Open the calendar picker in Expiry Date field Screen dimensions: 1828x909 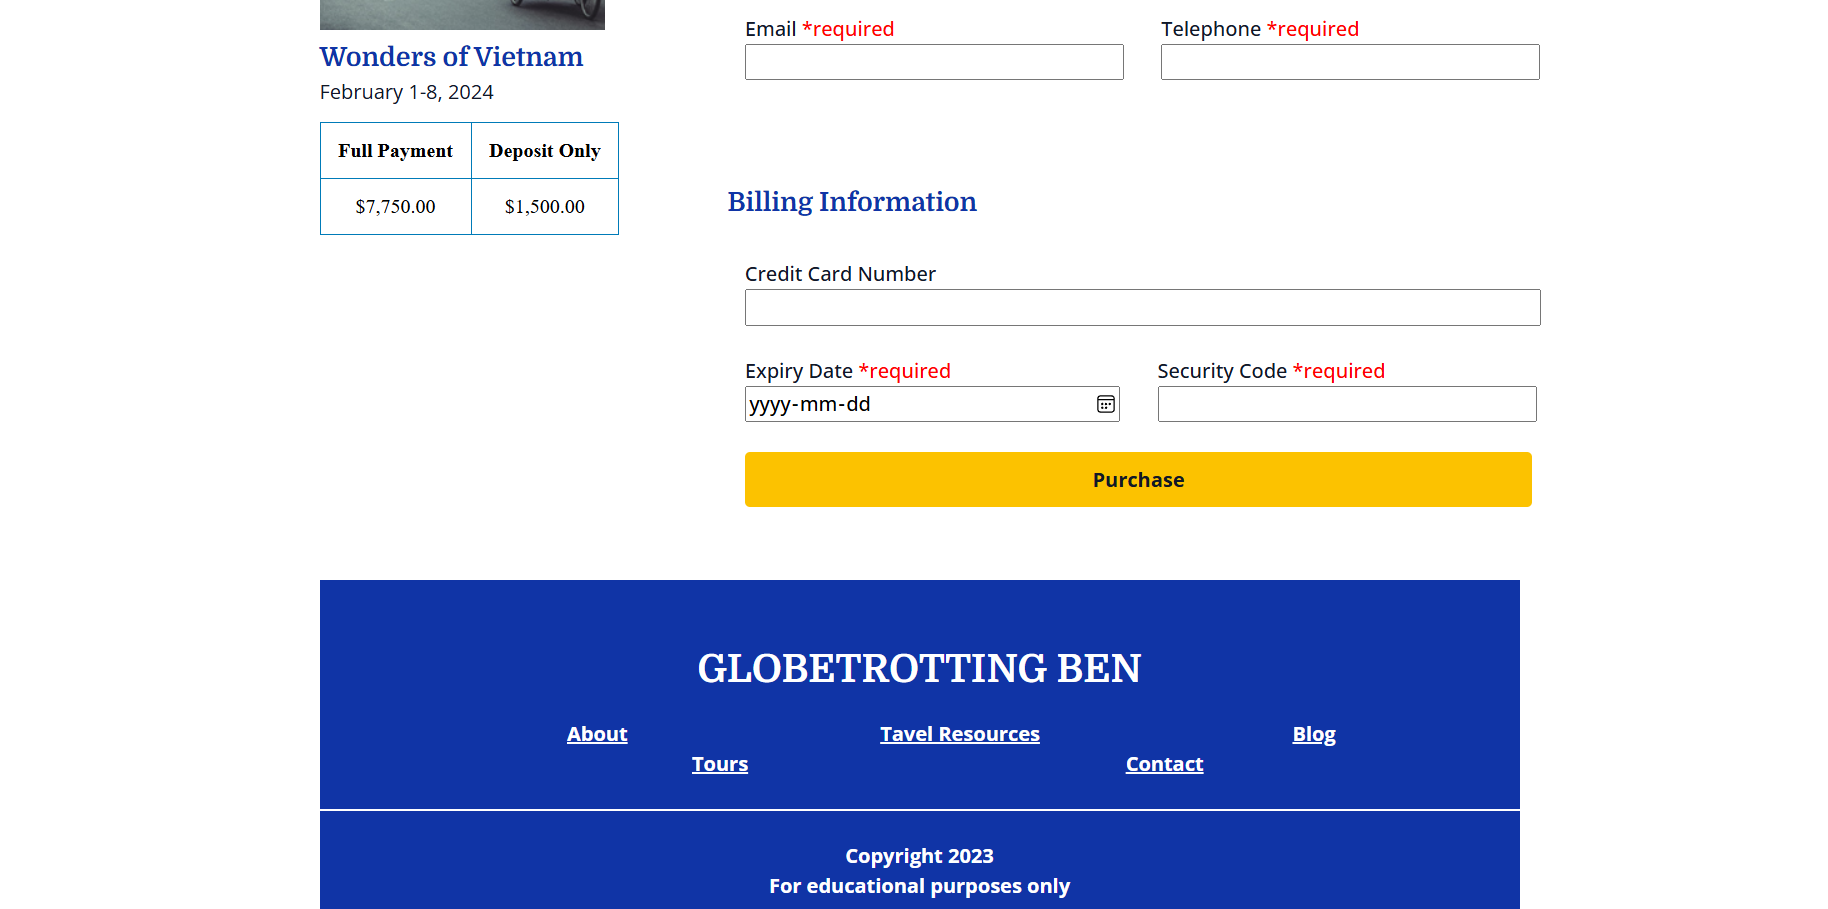(1104, 404)
